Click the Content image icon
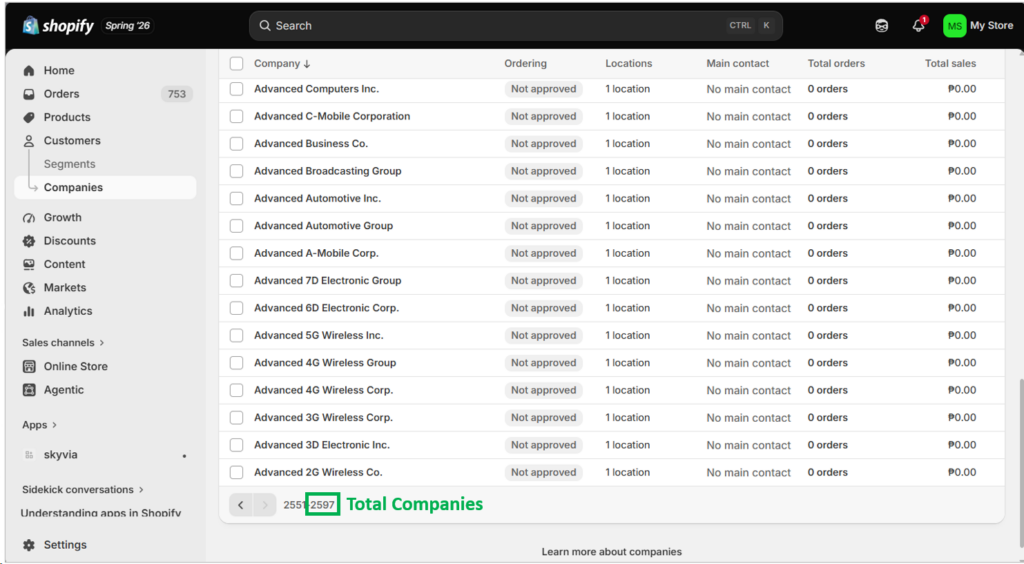Screen dimensions: 1024x564 pos(29,264)
